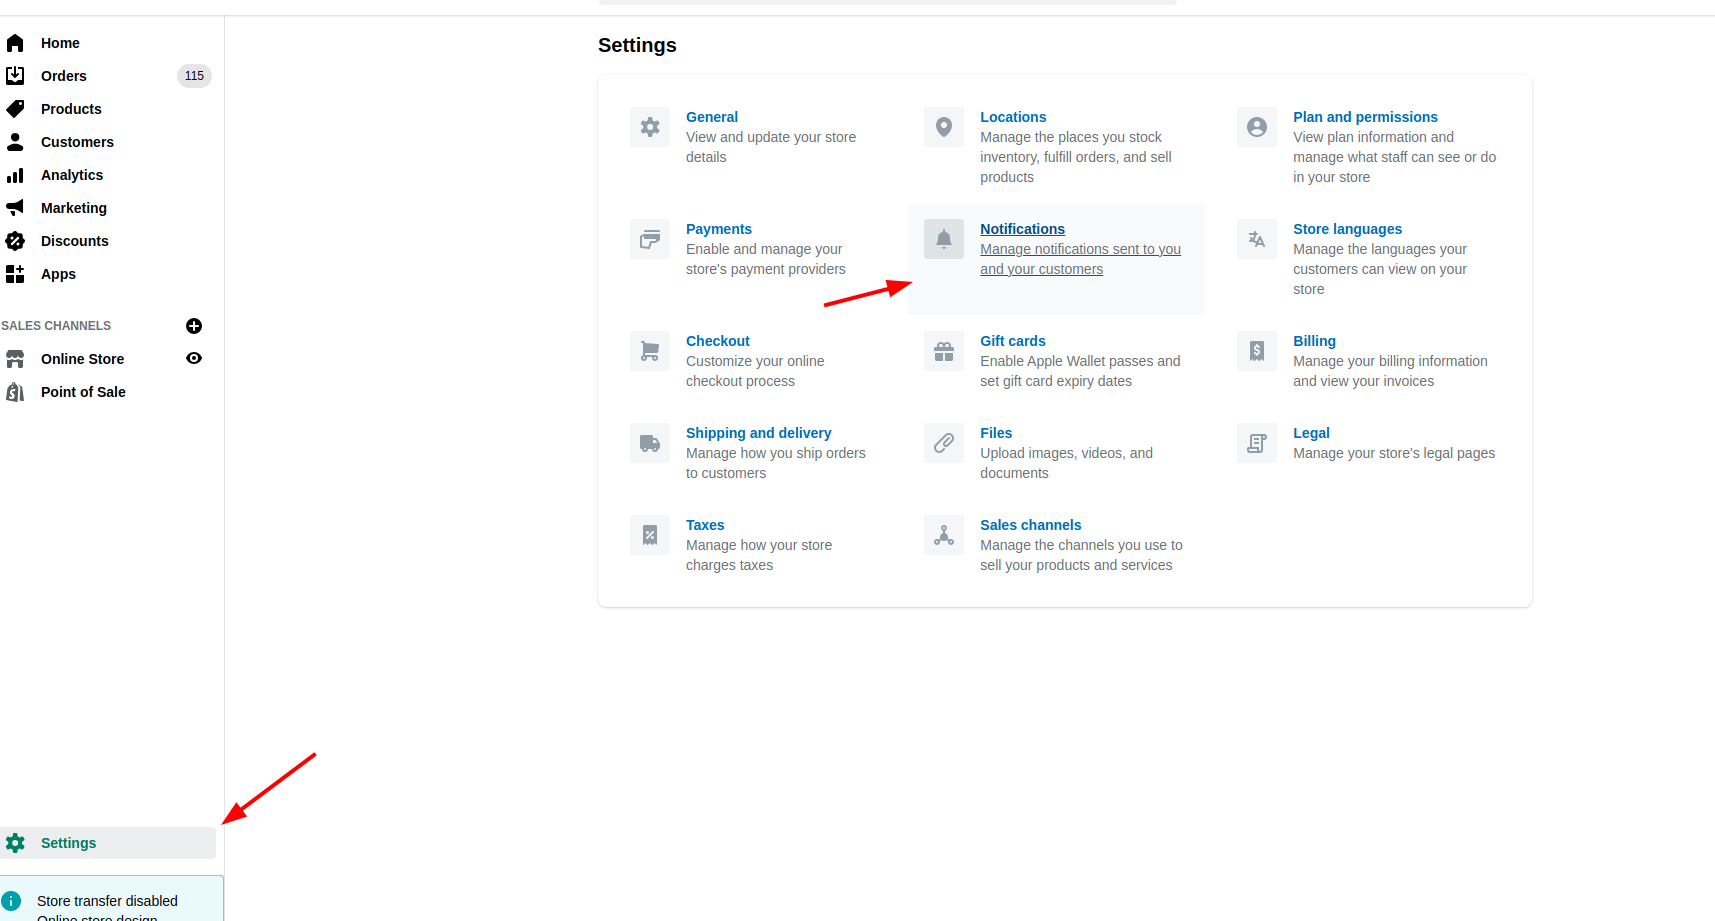This screenshot has width=1715, height=921.
Task: Open Discounts in the sidebar
Action: pos(75,241)
